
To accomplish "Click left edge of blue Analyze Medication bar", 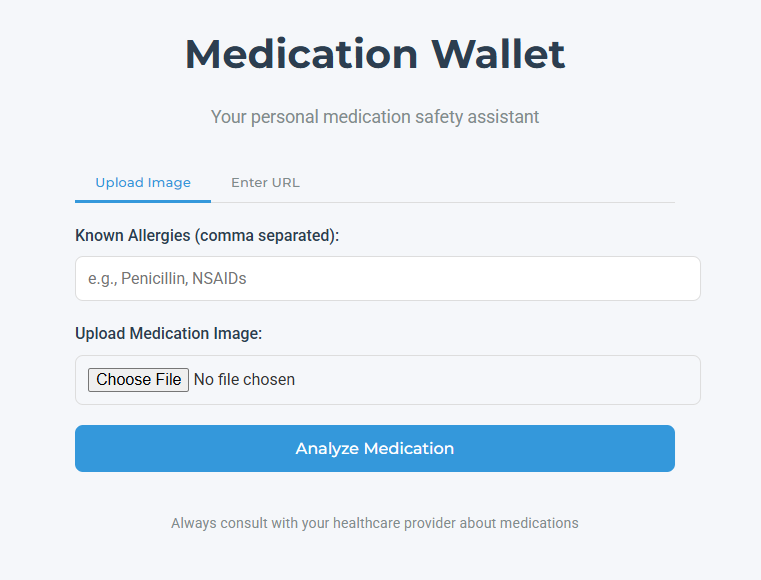I will point(83,448).
